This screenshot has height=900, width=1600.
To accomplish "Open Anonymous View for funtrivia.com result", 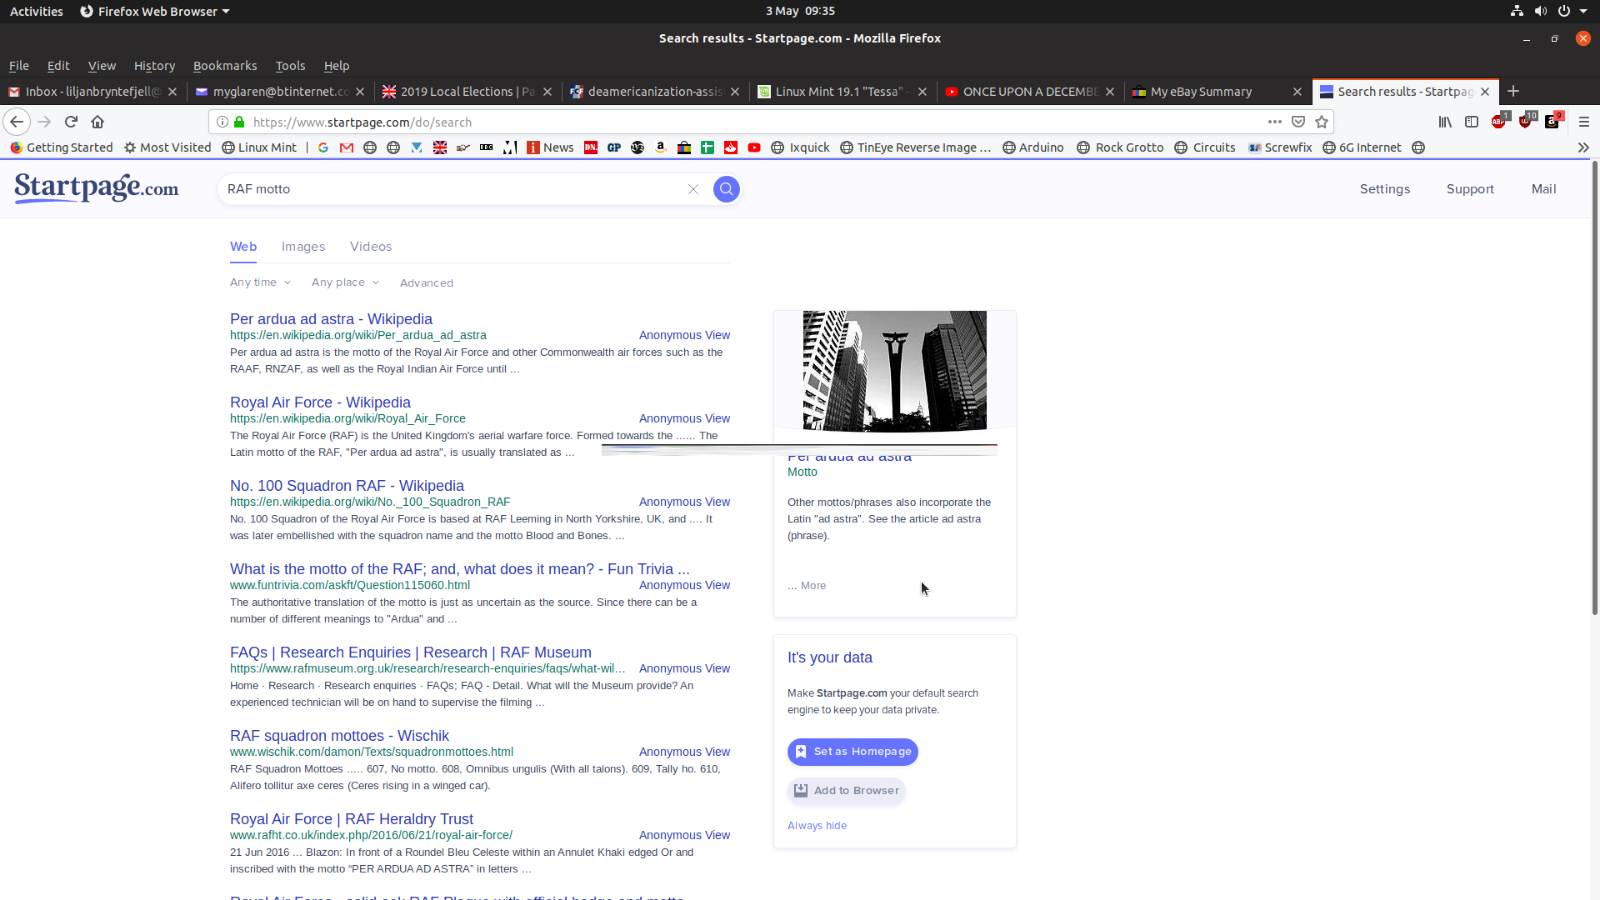I will (684, 586).
